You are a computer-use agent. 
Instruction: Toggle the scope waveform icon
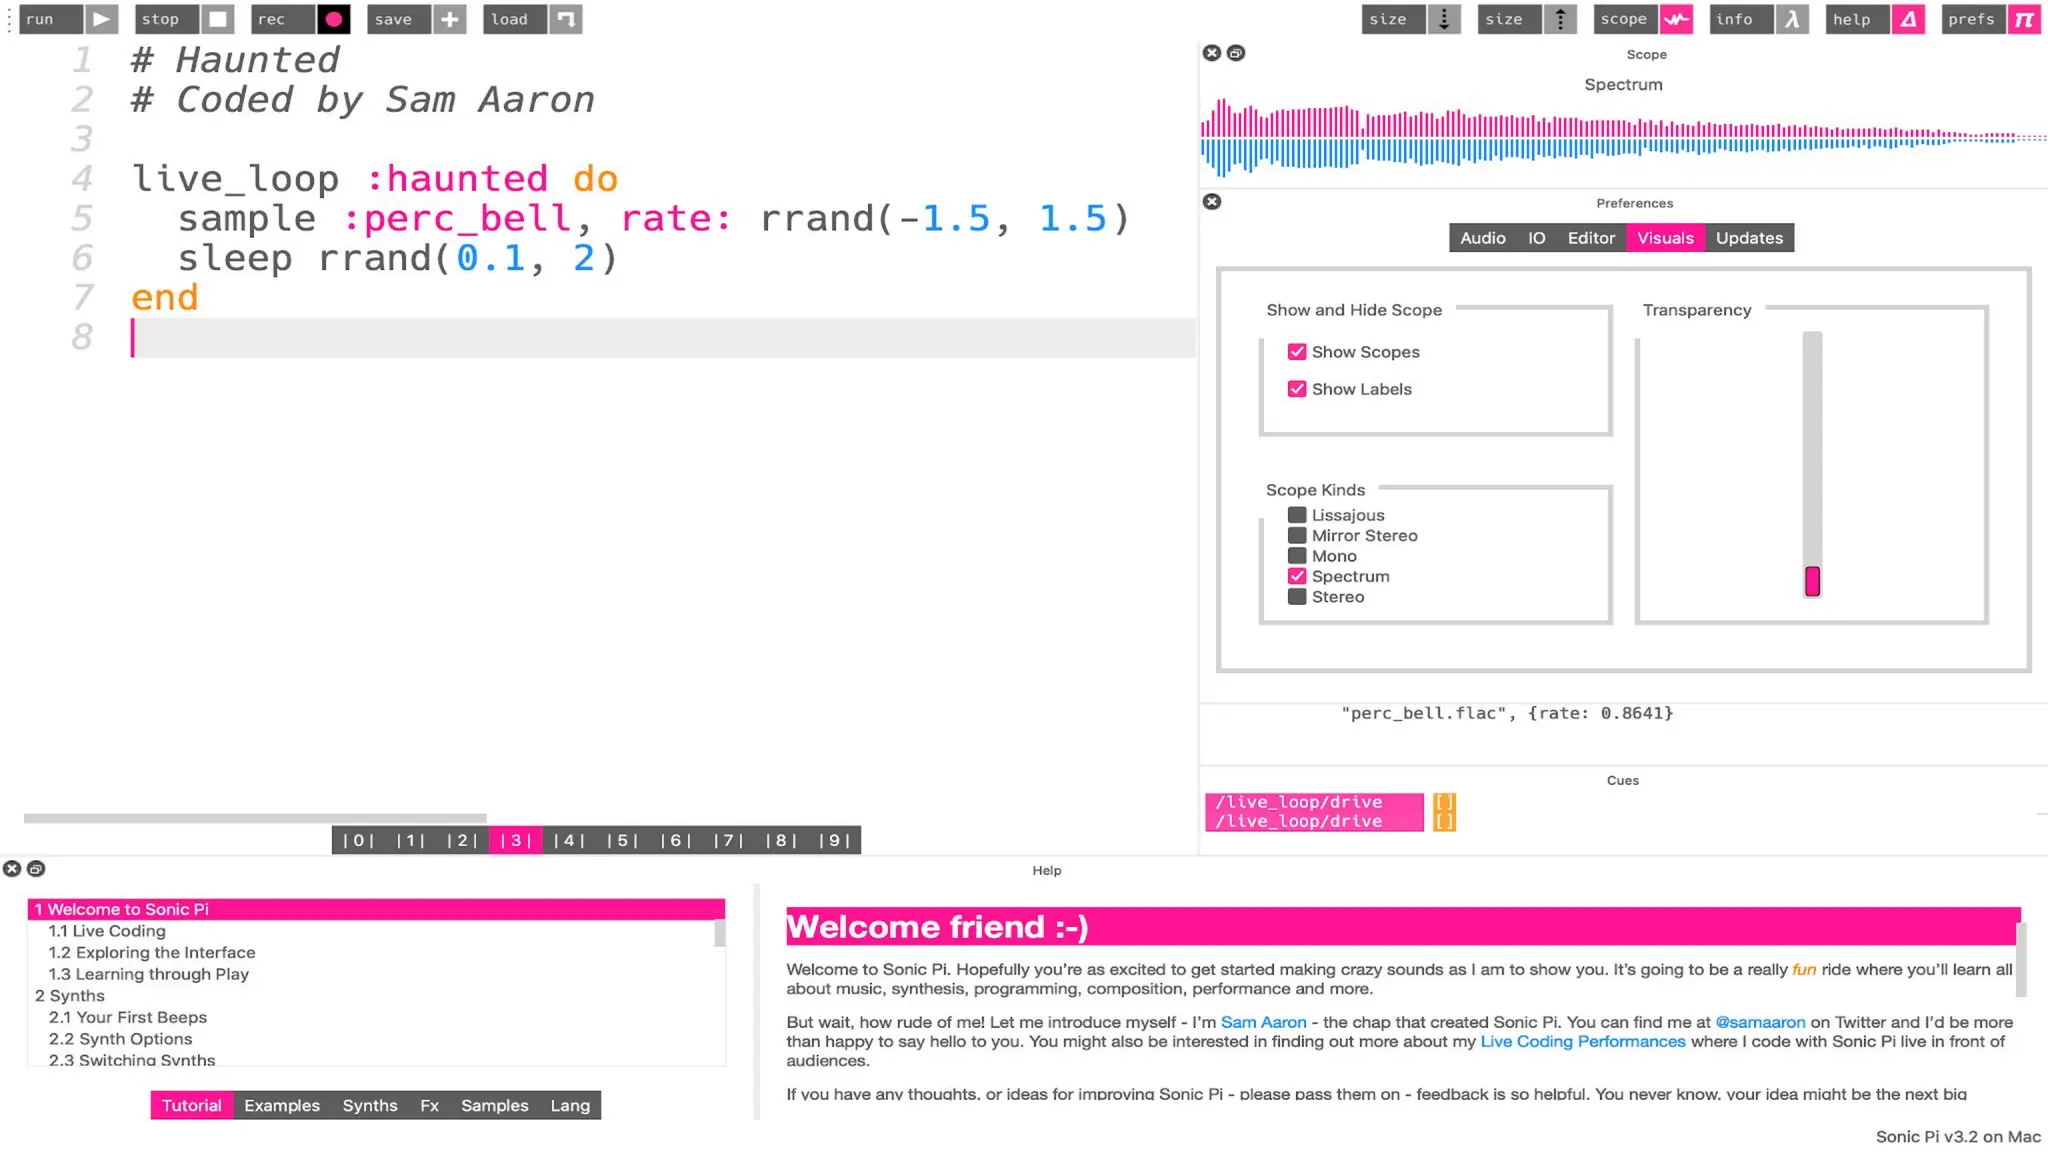tap(1676, 19)
